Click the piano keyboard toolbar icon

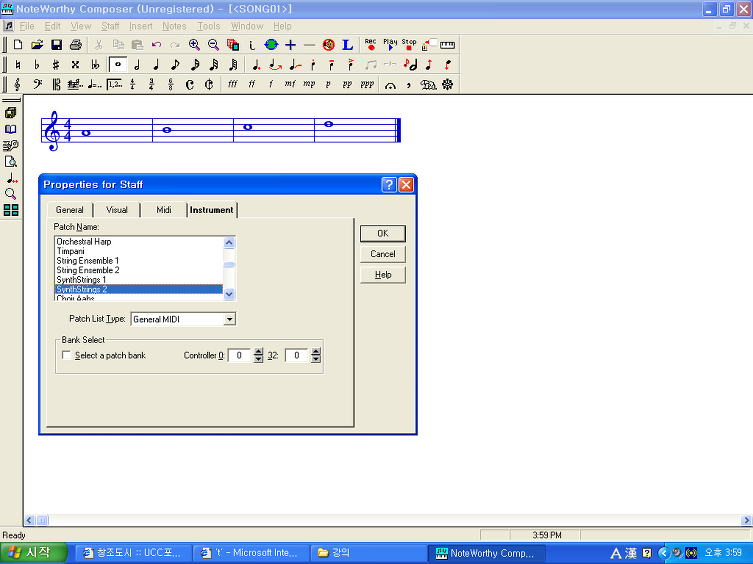[447, 45]
